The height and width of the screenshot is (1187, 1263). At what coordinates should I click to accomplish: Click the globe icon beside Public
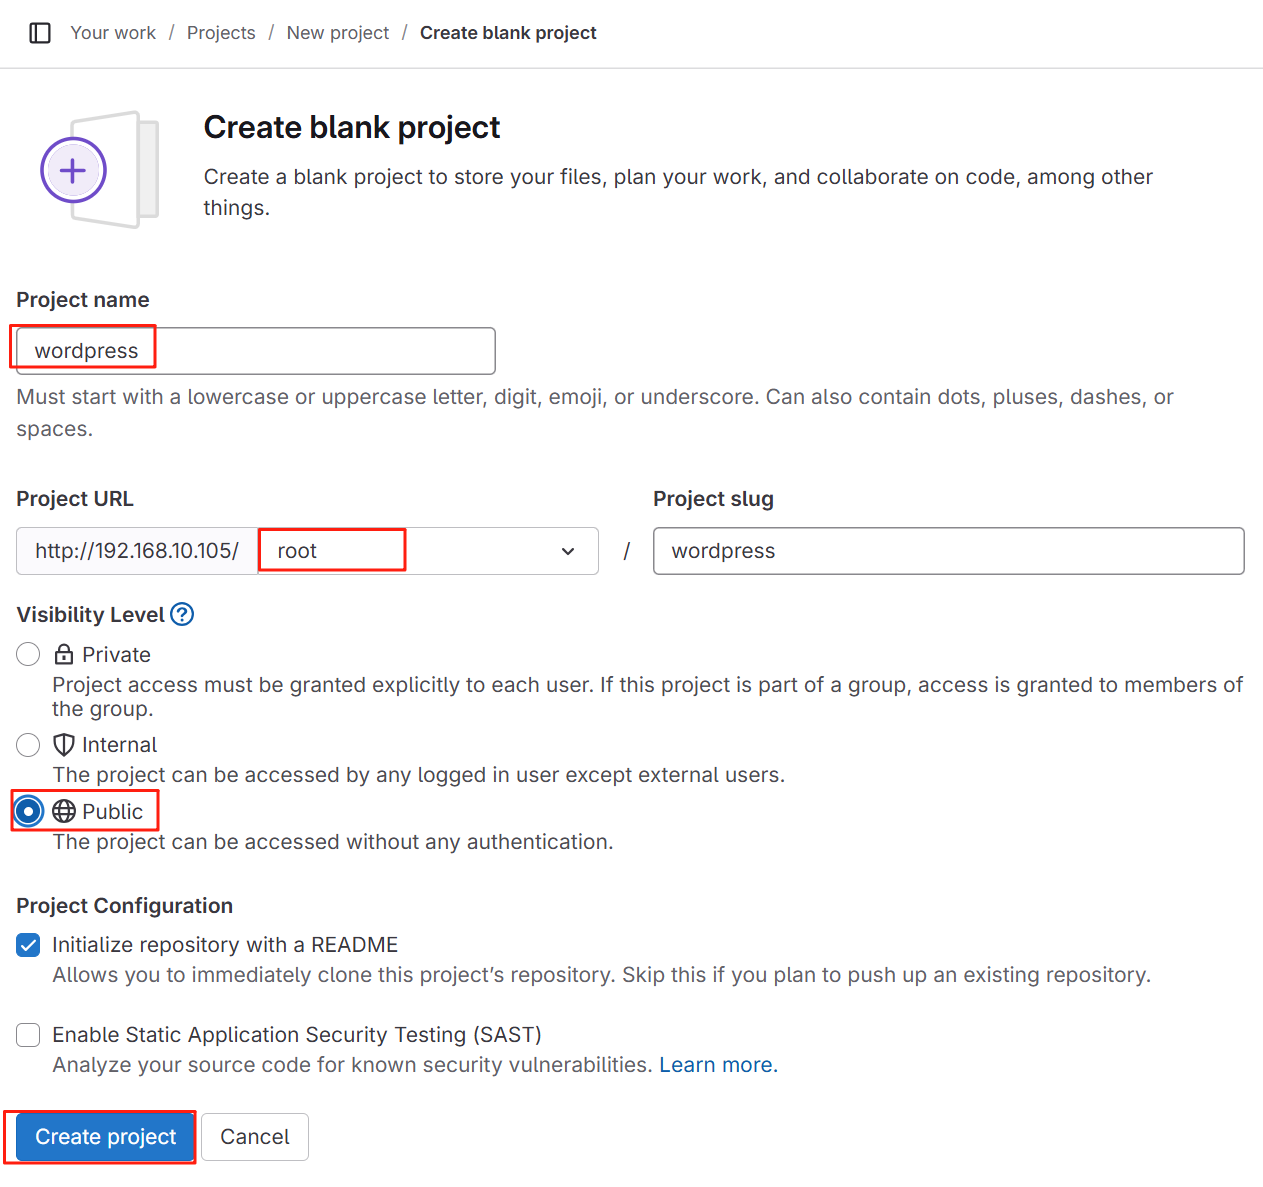pos(64,811)
